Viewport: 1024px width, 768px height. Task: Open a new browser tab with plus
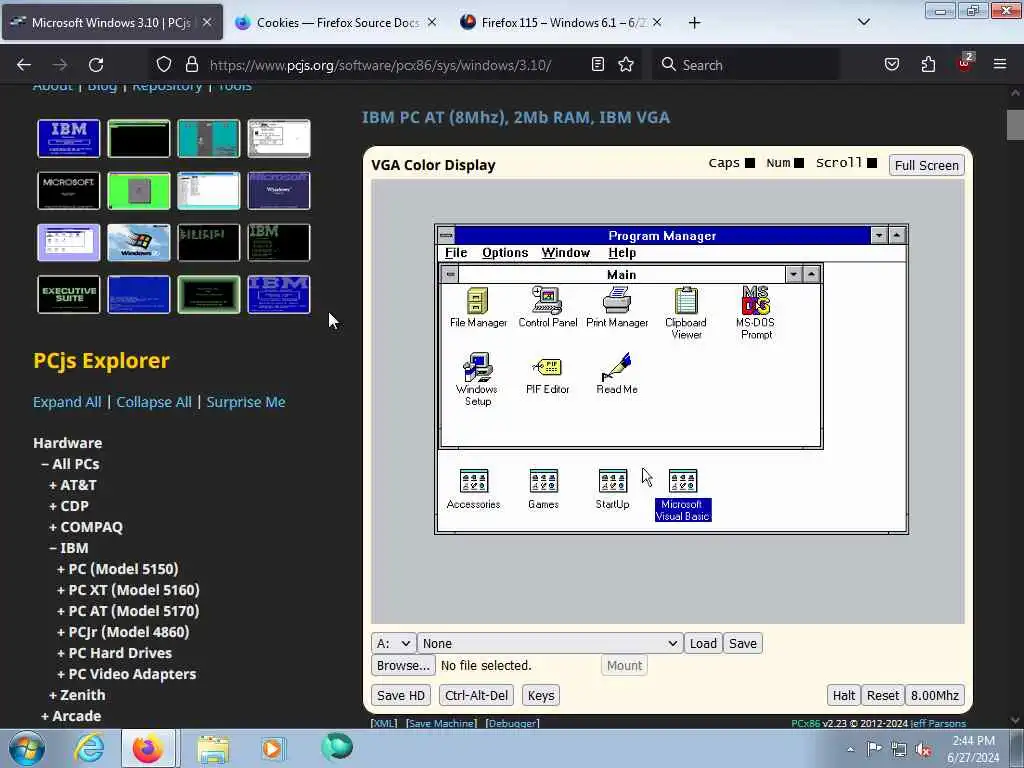[694, 23]
